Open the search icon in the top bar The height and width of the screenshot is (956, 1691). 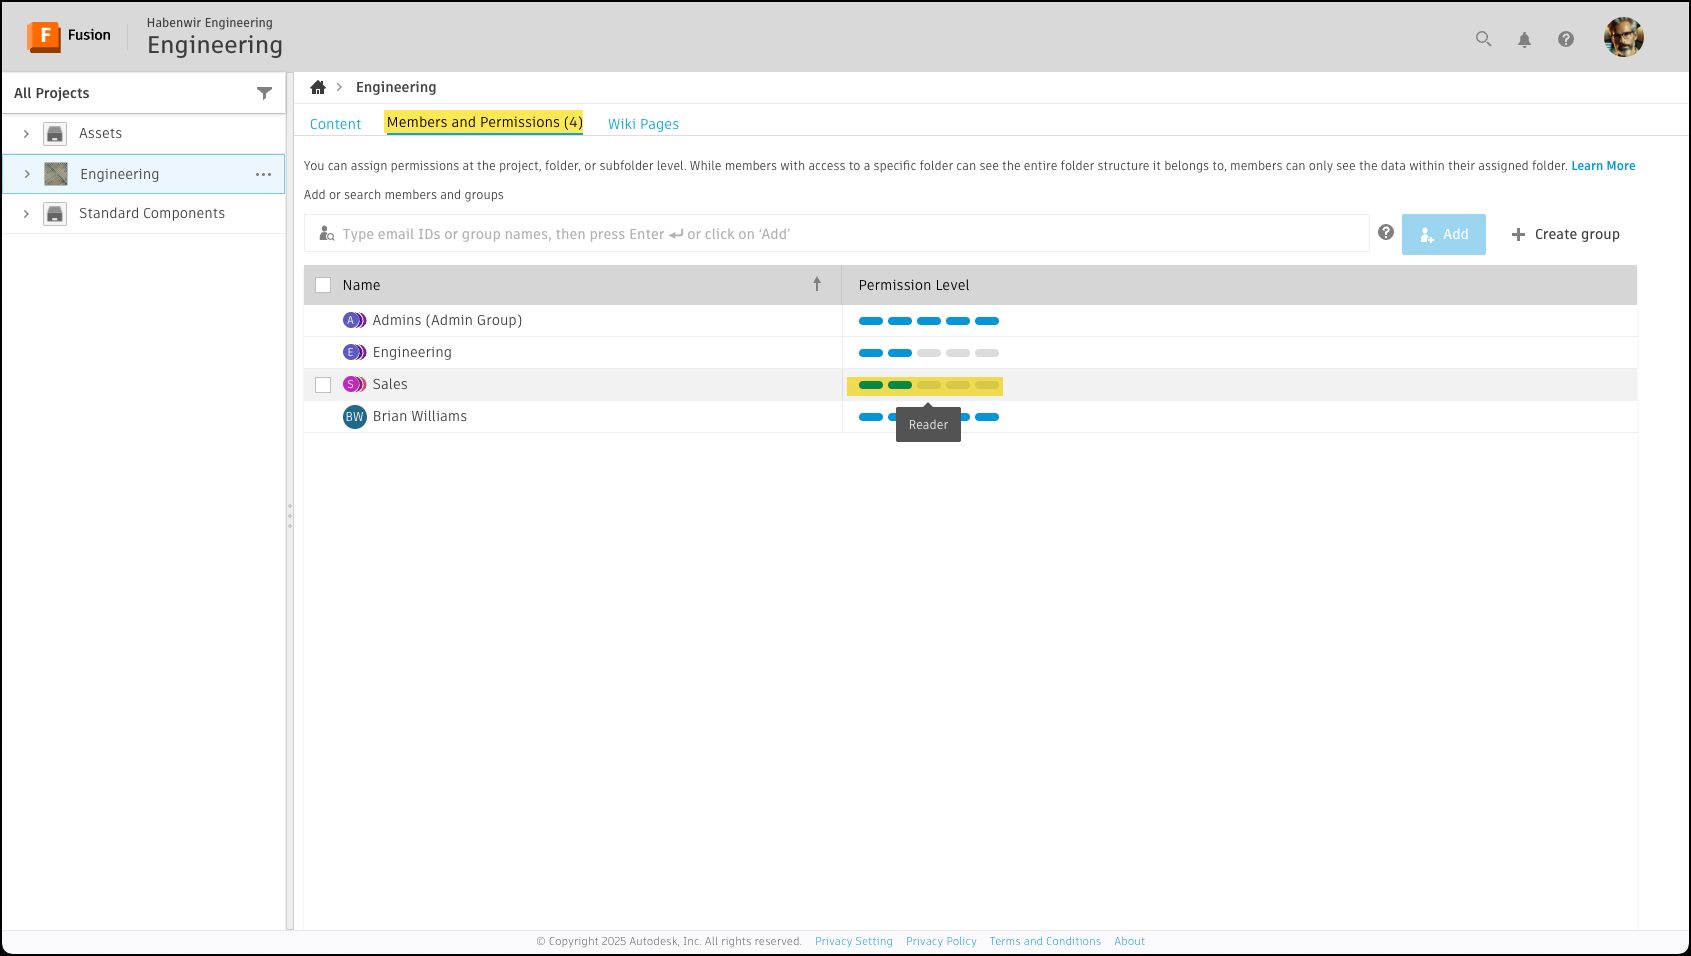[x=1482, y=39]
